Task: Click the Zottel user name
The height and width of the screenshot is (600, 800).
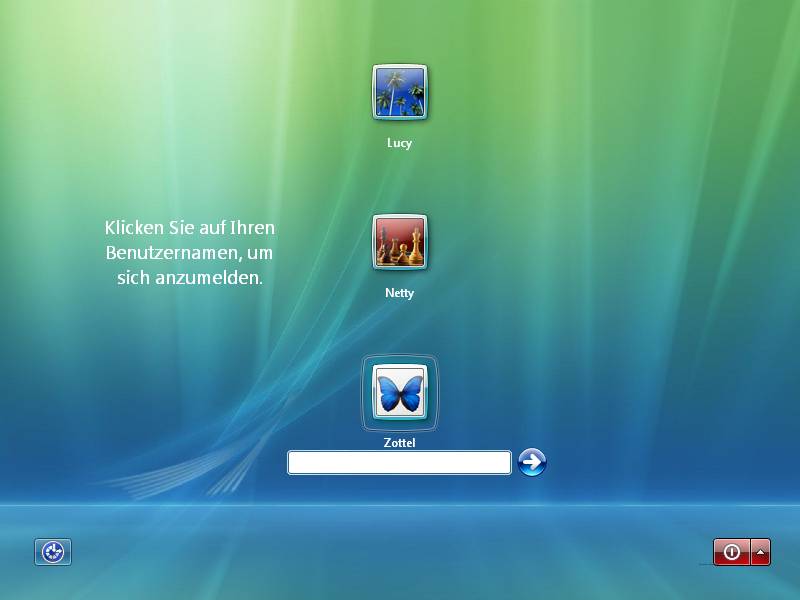Action: click(399, 442)
